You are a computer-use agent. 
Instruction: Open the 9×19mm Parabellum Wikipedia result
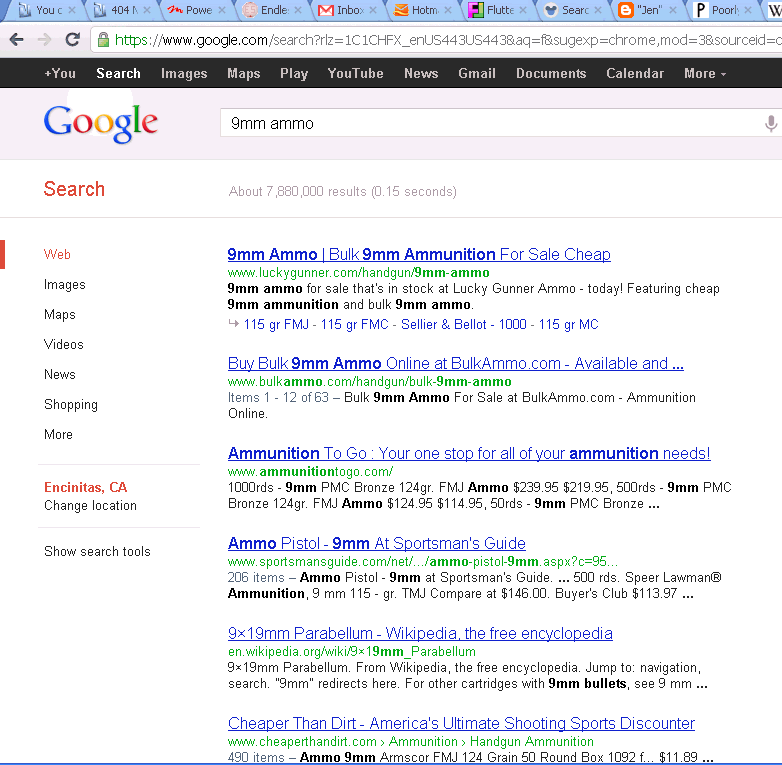(x=420, y=633)
